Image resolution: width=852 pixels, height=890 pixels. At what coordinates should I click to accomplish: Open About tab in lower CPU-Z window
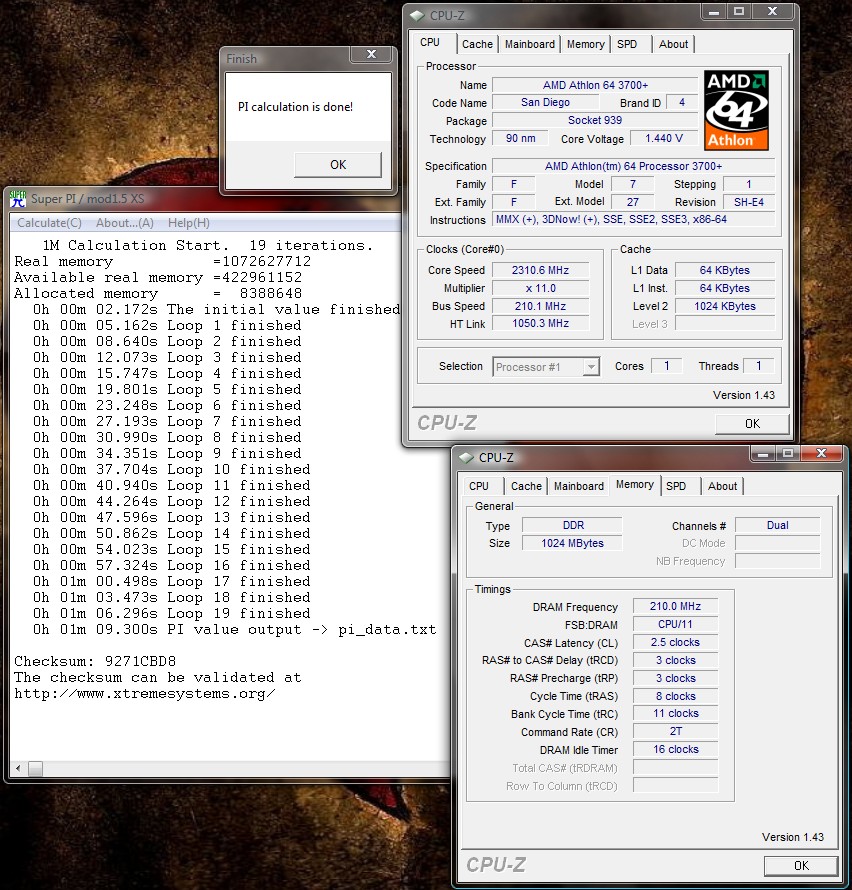pos(722,486)
